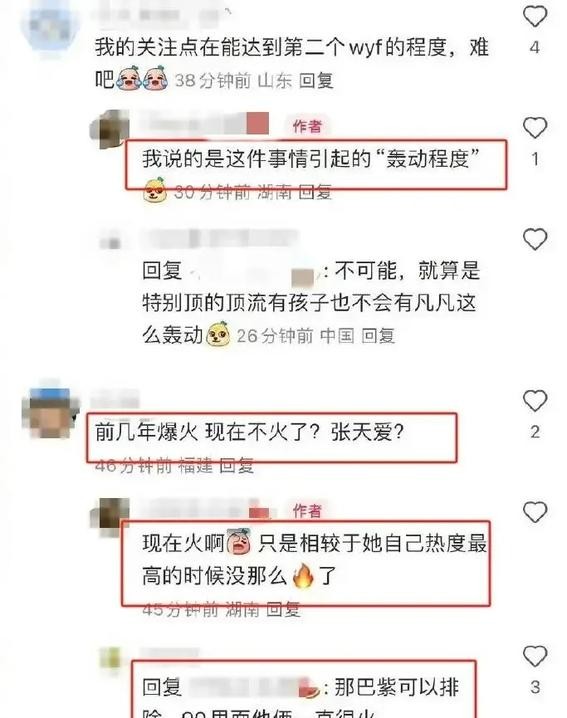This screenshot has width=567, height=718.
Task: Open the comment text "前几年爆火 现在不火了? 张天爱?"
Action: (x=249, y=432)
